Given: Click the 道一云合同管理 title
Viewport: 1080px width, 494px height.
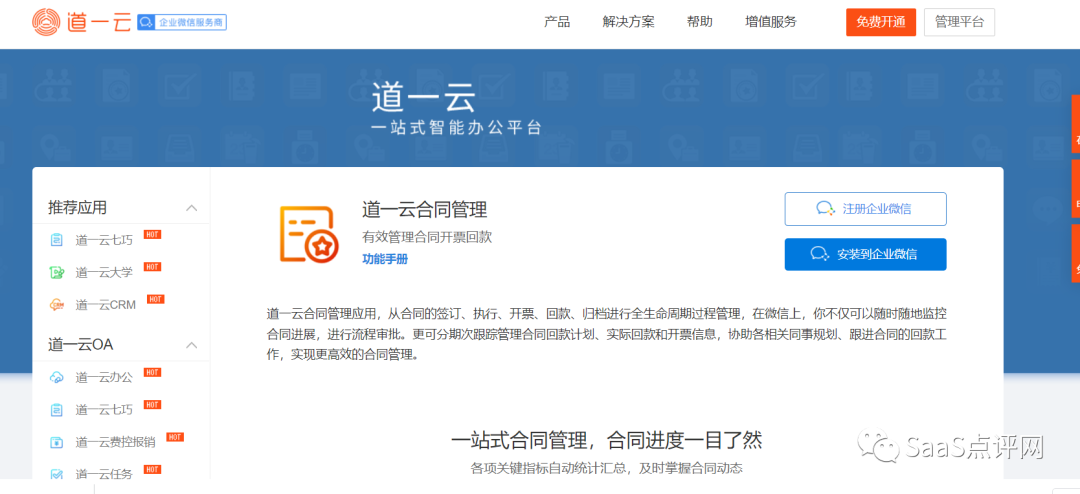Looking at the screenshot, I should click(425, 209).
